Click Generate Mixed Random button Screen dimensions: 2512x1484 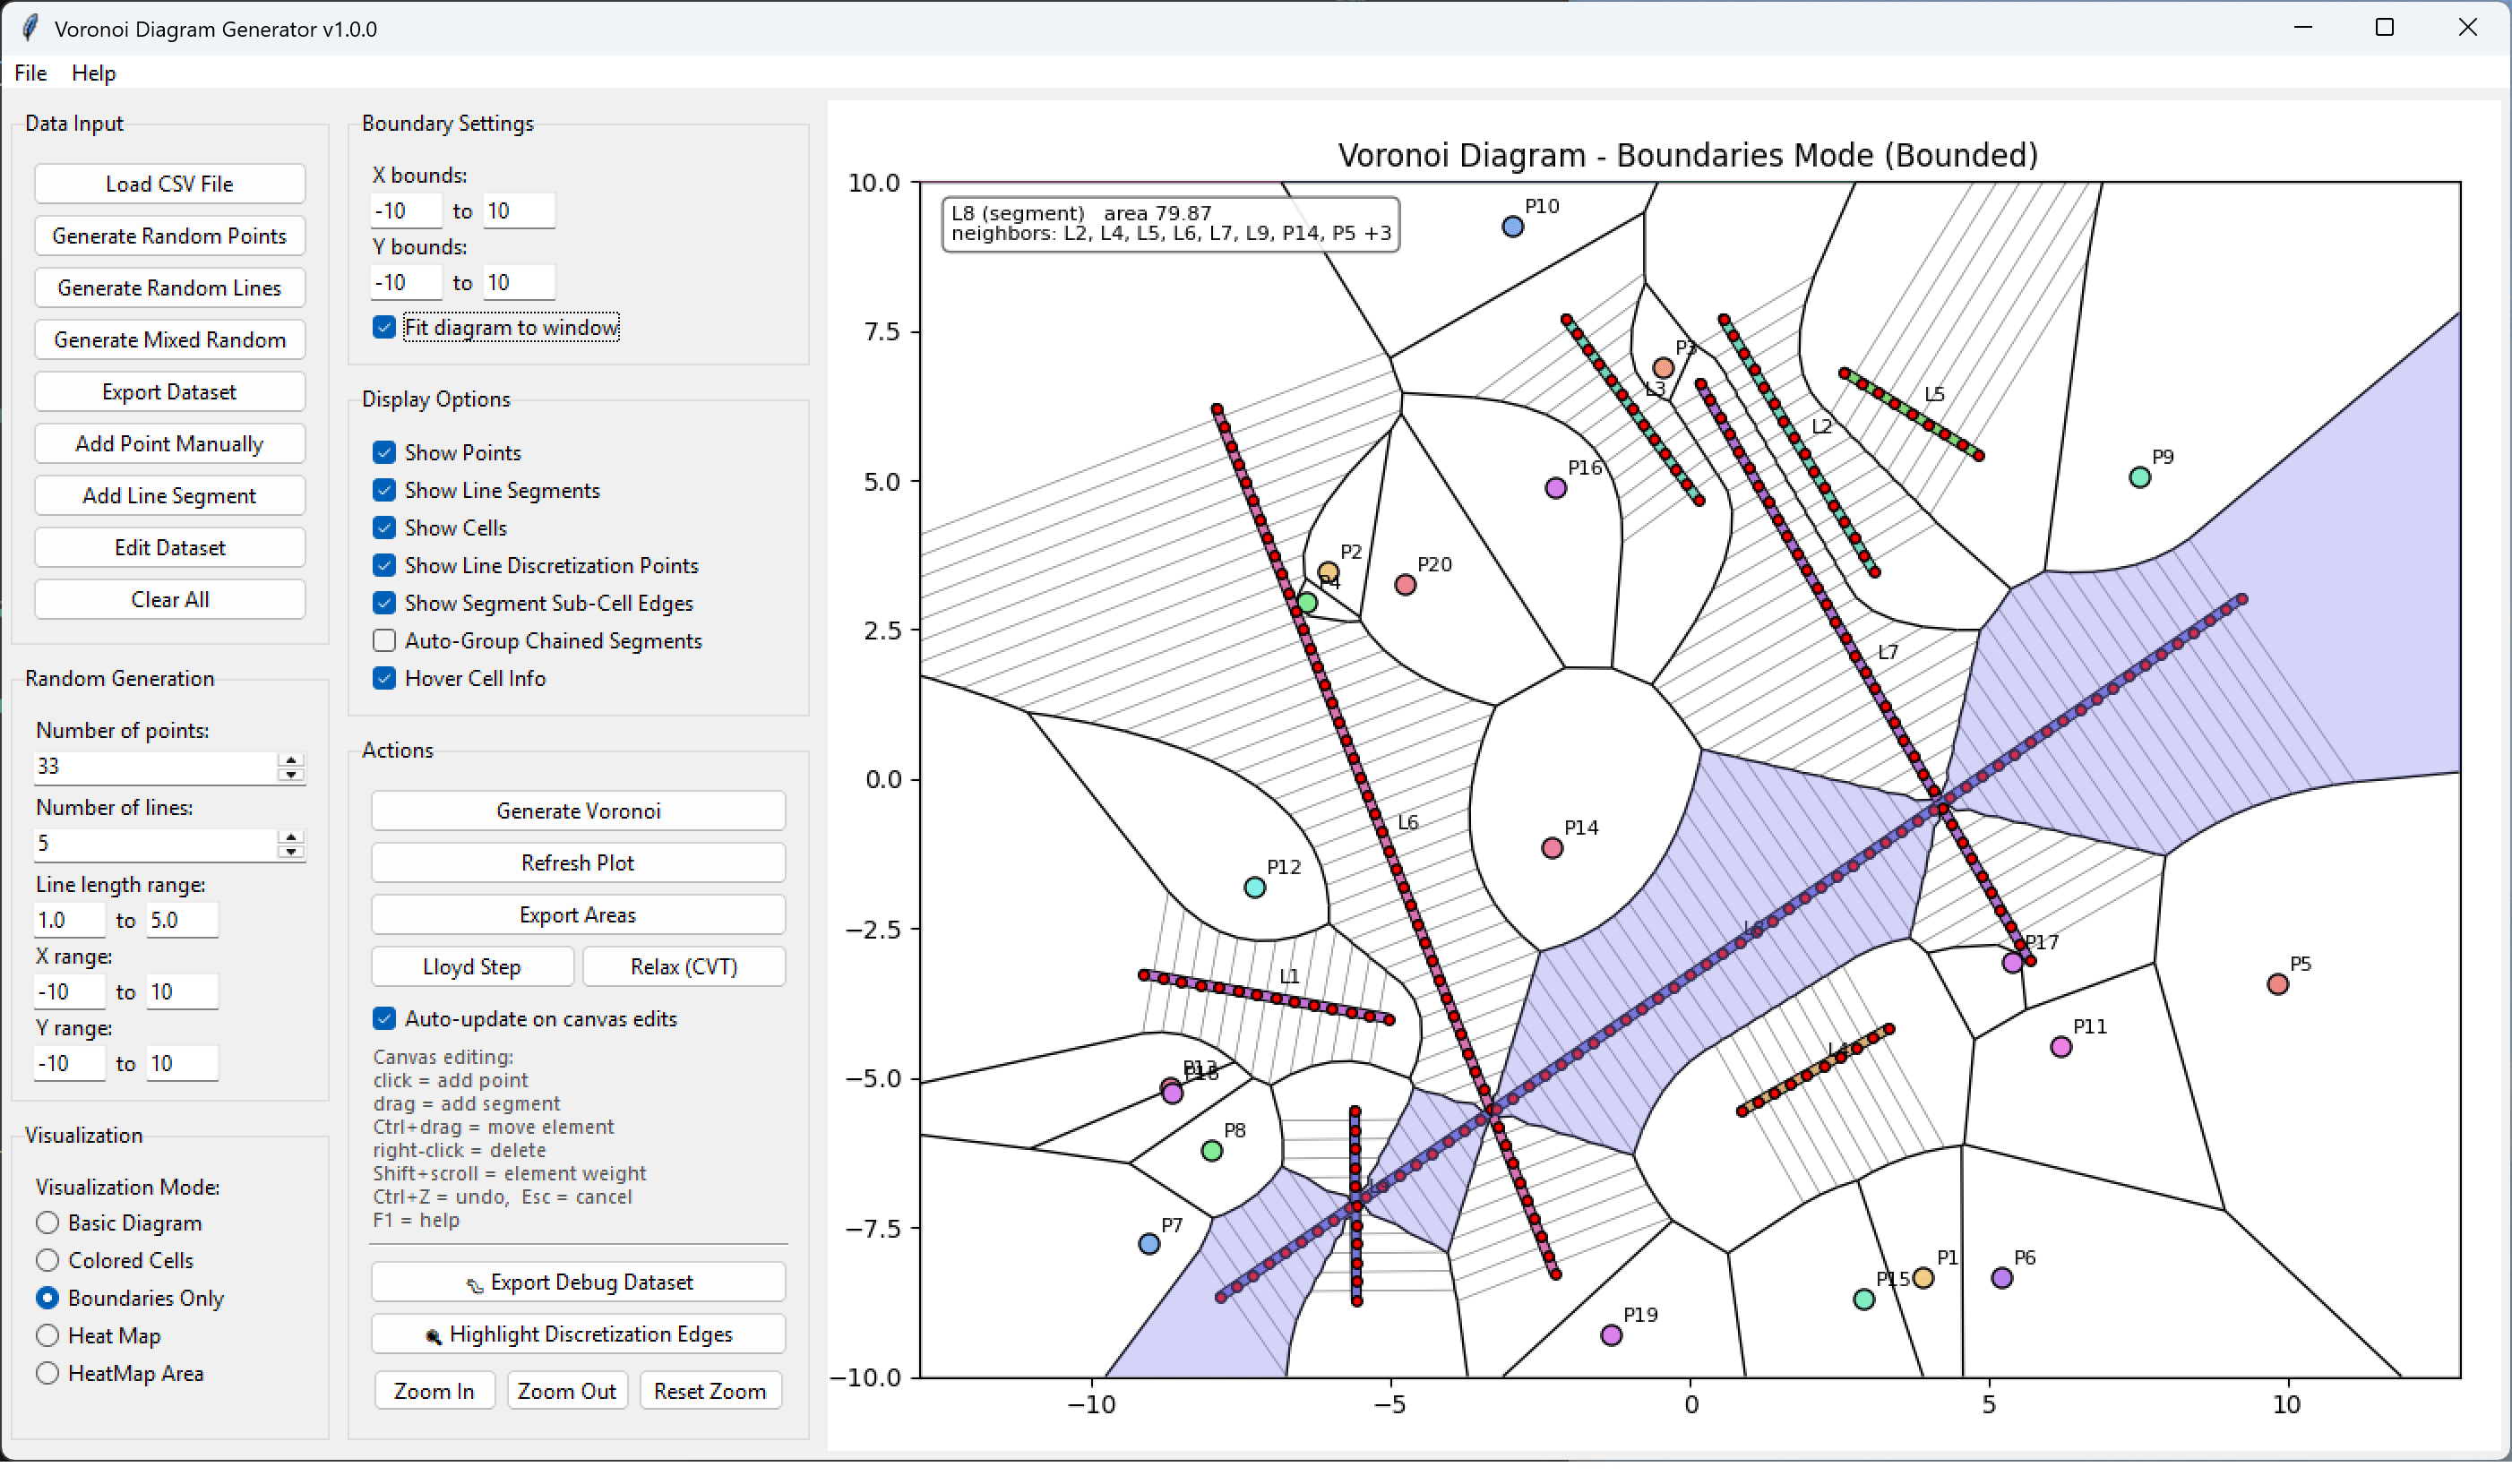click(x=169, y=340)
